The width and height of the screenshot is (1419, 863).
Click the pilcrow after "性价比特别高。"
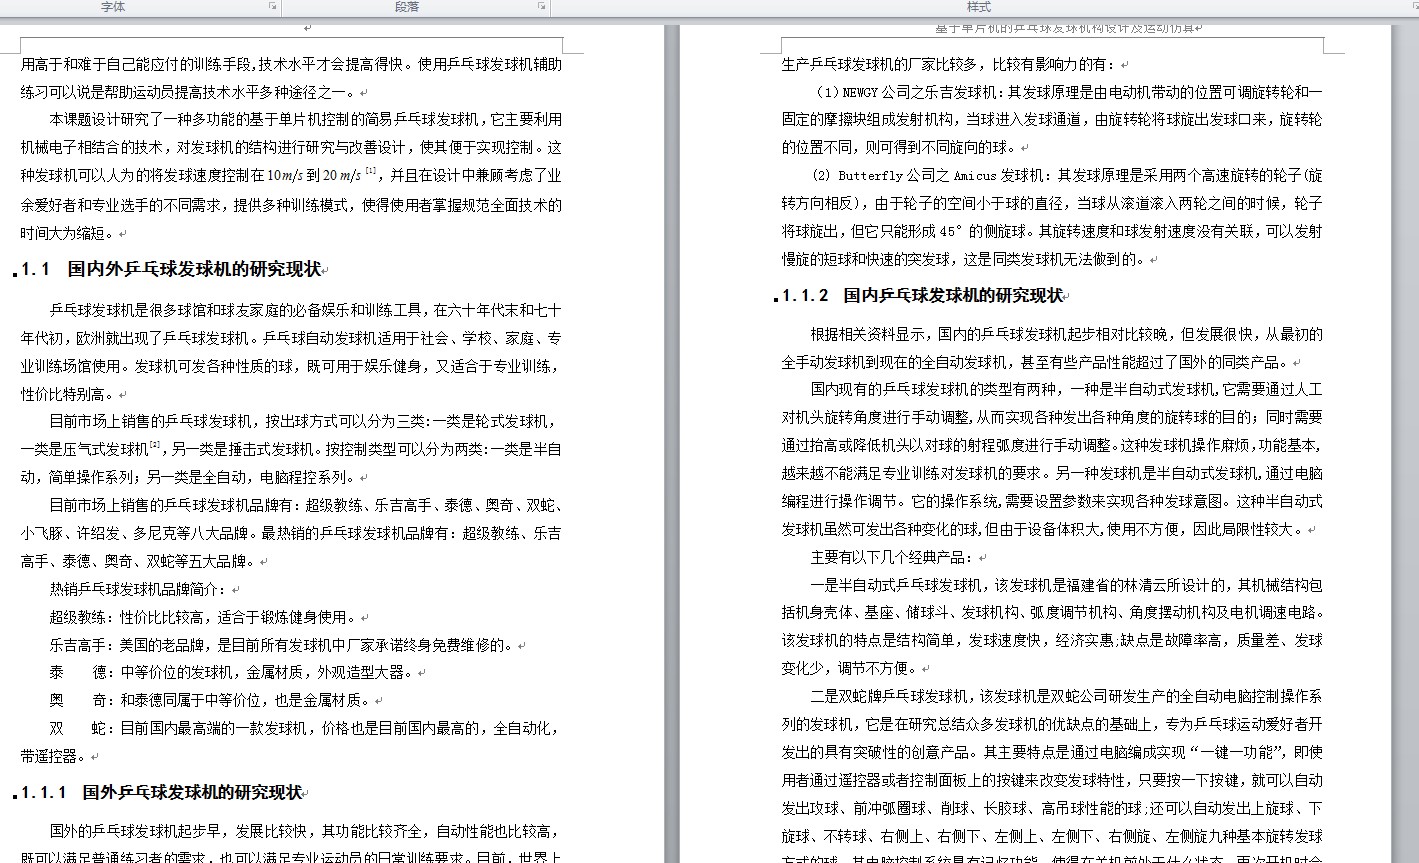pyautogui.click(x=121, y=394)
